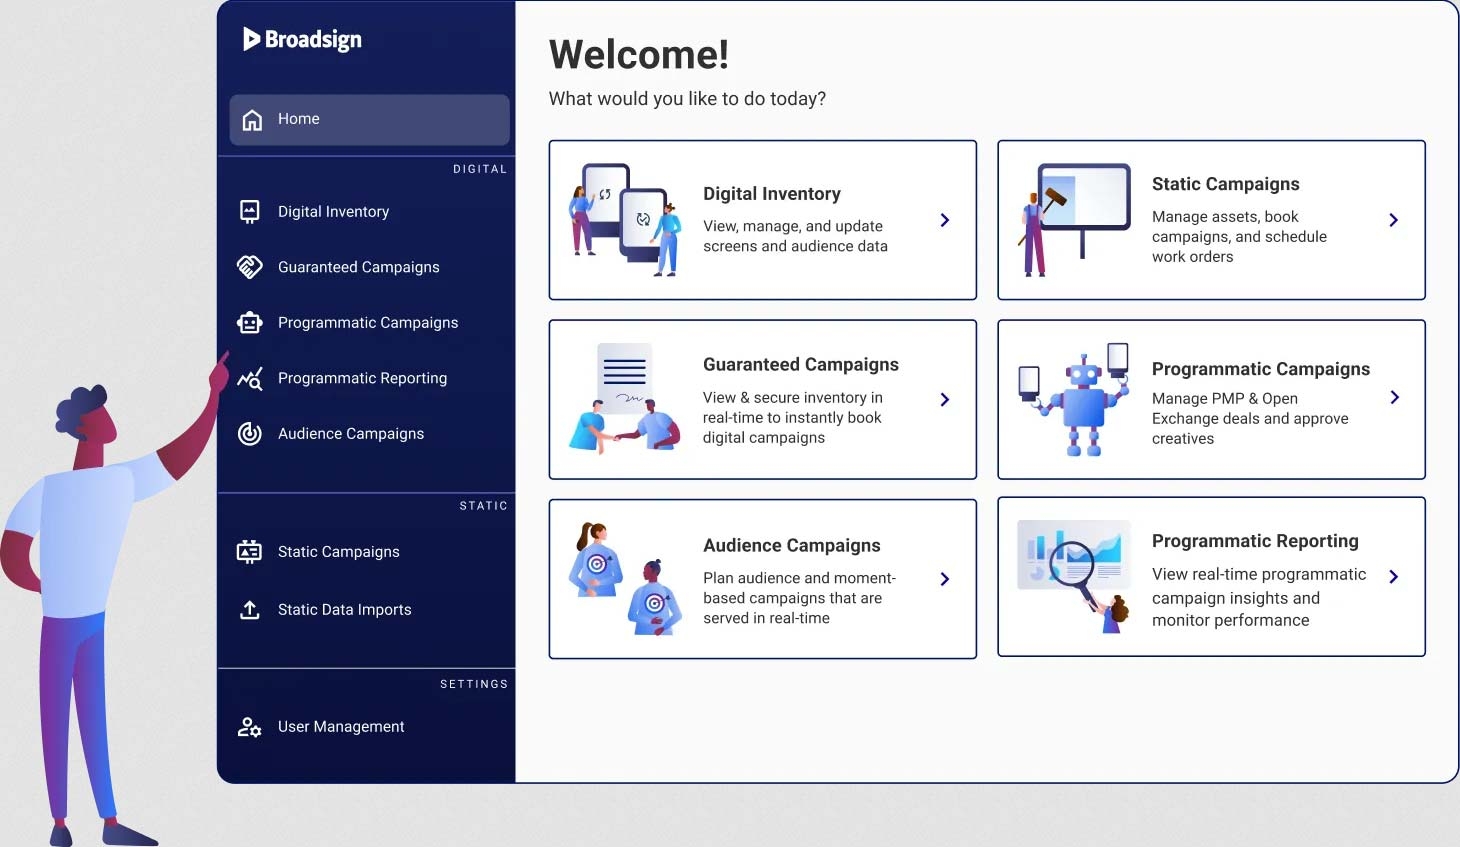Click 'View, manage, and update screens' description
Screen dimensions: 1460x847
795,236
